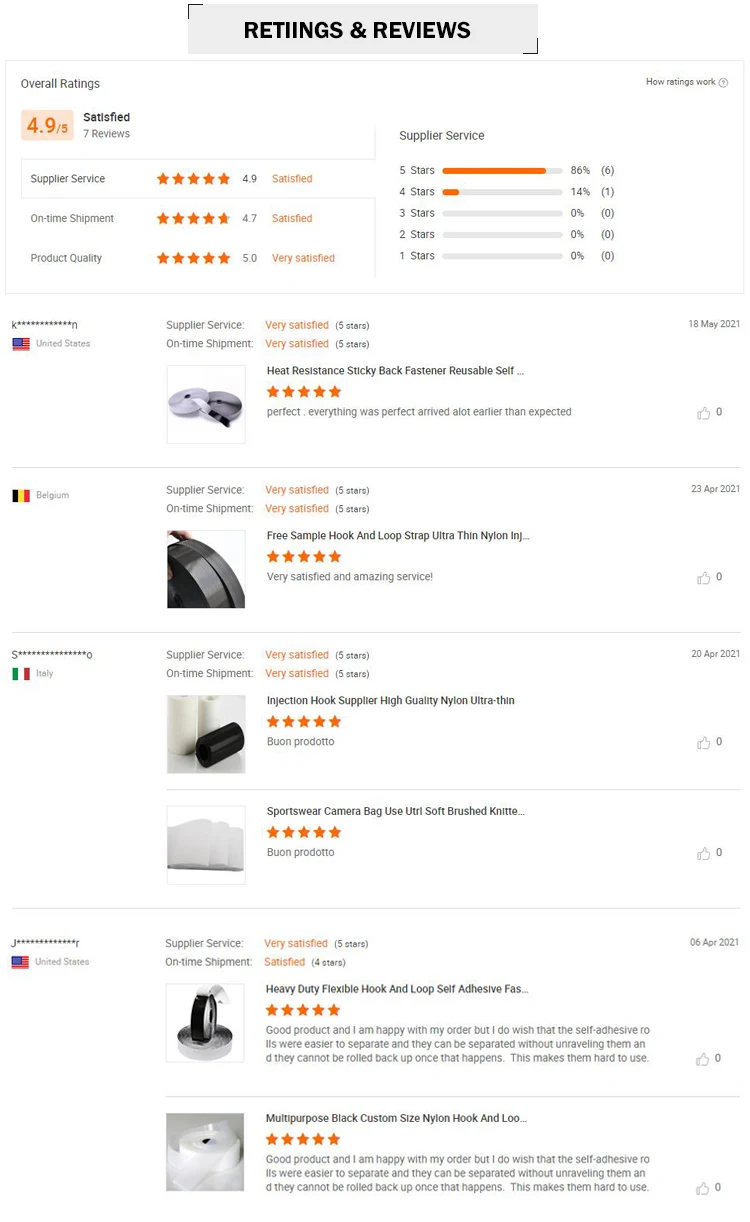
Task: Like the Heavy Duty Flexible Hook review
Action: tap(703, 1059)
